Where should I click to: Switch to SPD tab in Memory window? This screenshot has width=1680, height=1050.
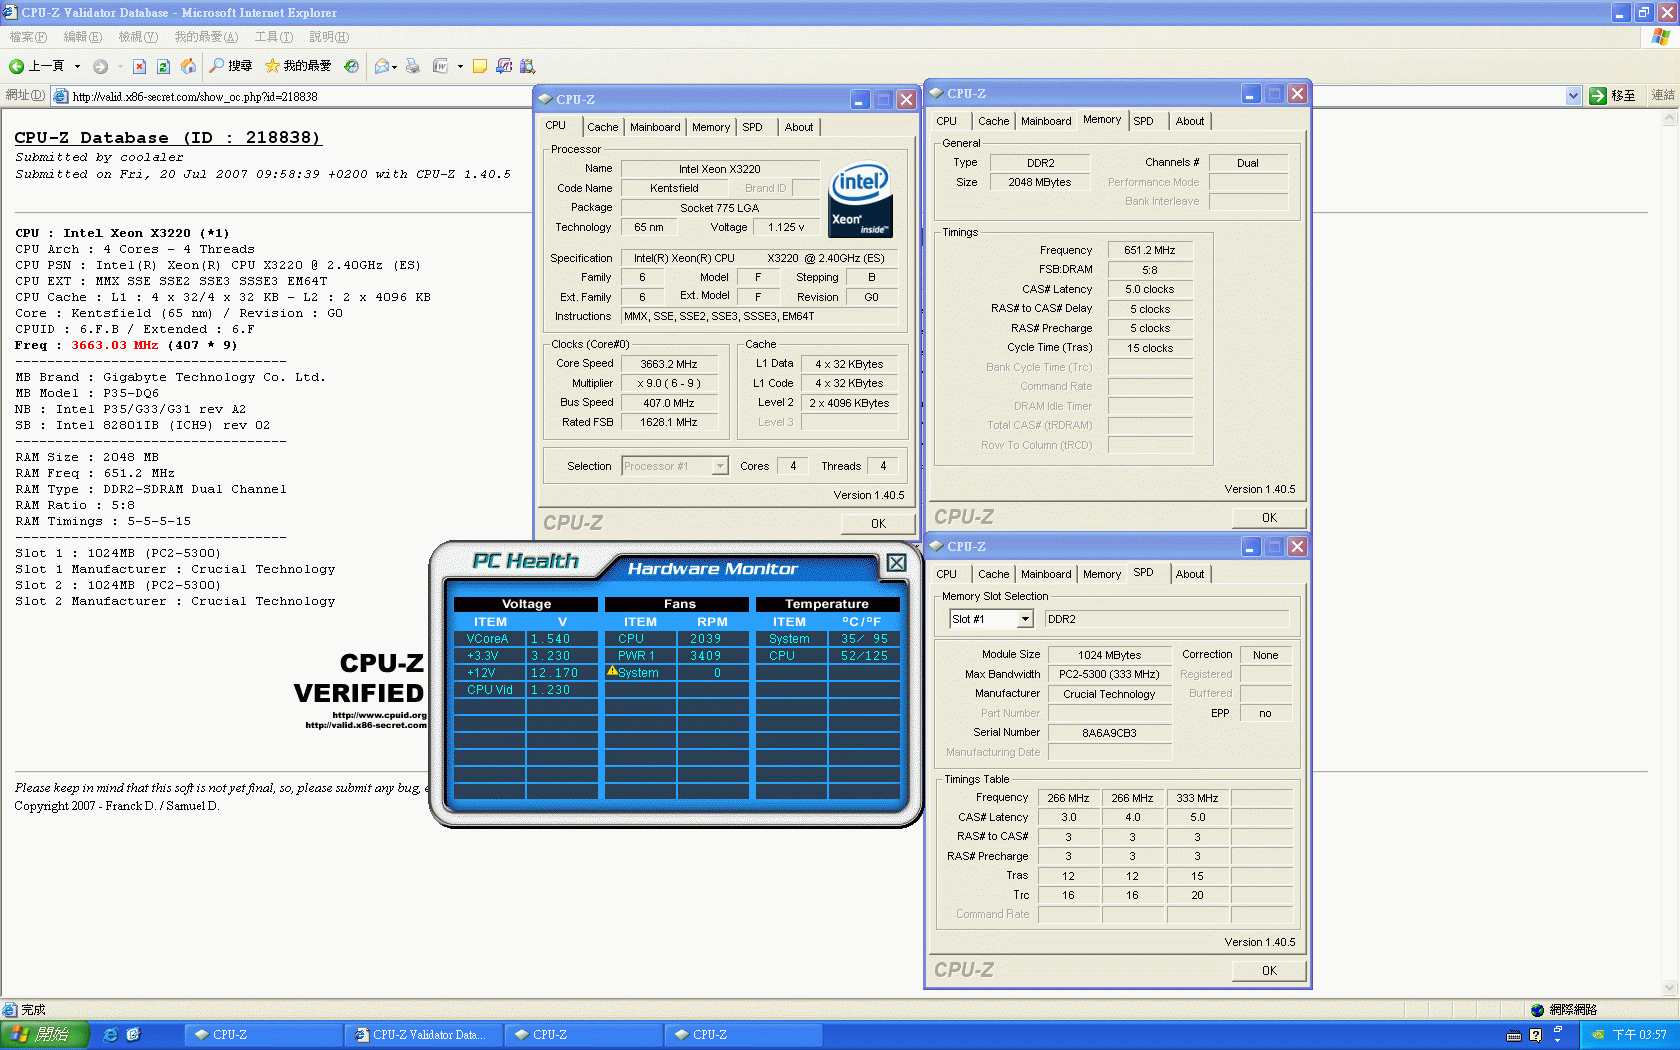[1143, 121]
